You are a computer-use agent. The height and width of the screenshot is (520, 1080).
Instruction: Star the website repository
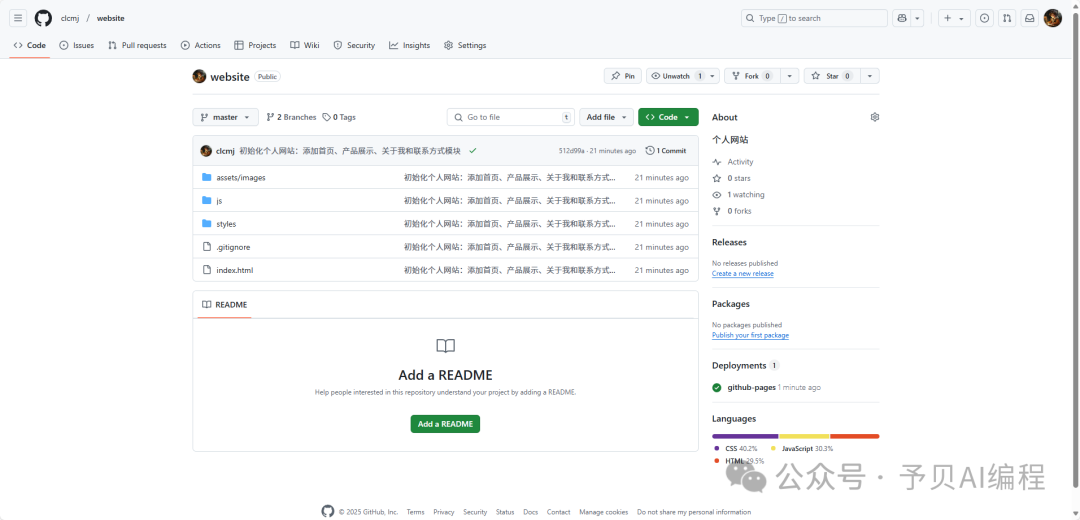tap(833, 76)
